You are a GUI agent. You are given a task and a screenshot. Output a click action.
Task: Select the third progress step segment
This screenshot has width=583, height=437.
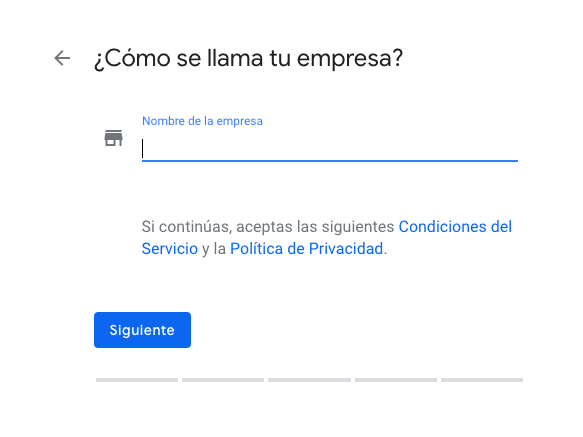(x=309, y=380)
